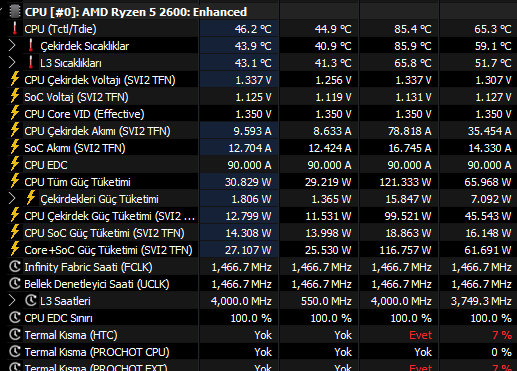Click the lightning icon beside SoC Voltaj
517x371 pixels.
[x=15, y=96]
